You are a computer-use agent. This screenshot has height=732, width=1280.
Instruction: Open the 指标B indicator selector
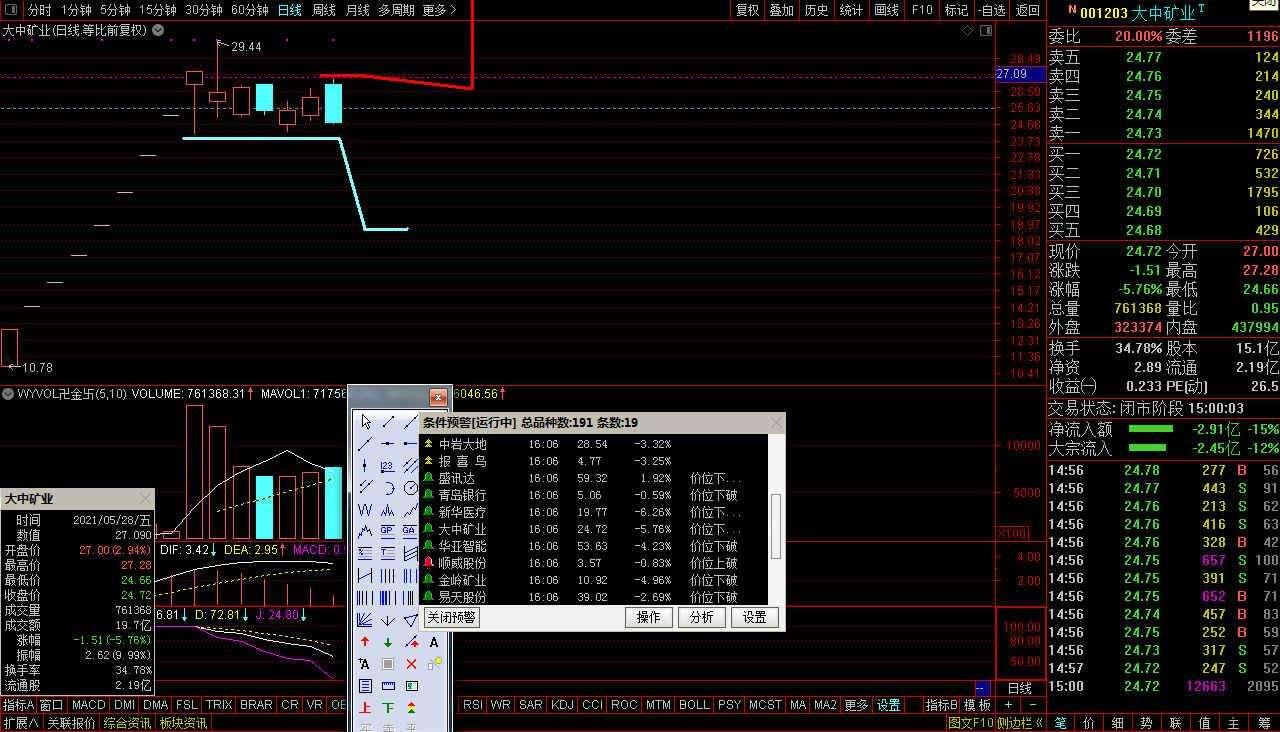[941, 705]
